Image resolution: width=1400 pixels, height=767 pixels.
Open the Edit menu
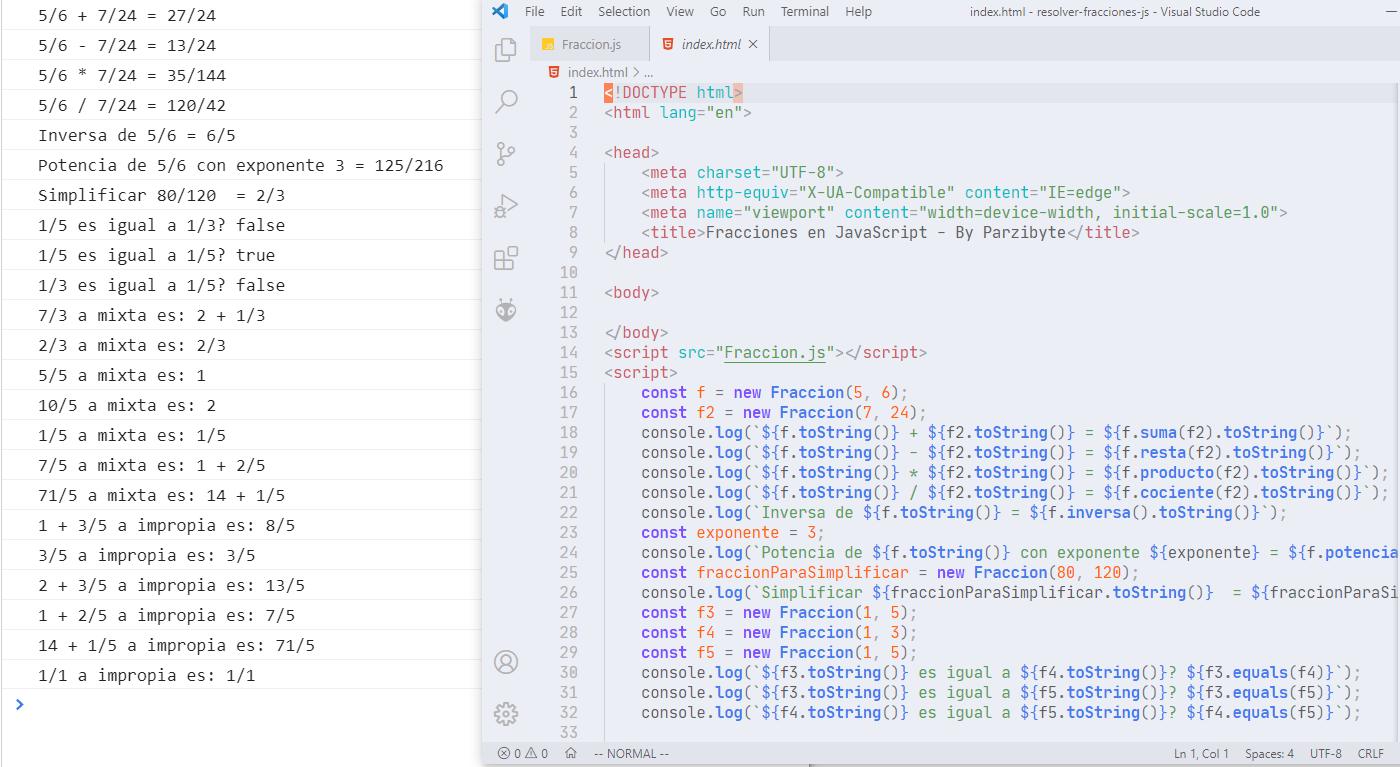point(571,12)
